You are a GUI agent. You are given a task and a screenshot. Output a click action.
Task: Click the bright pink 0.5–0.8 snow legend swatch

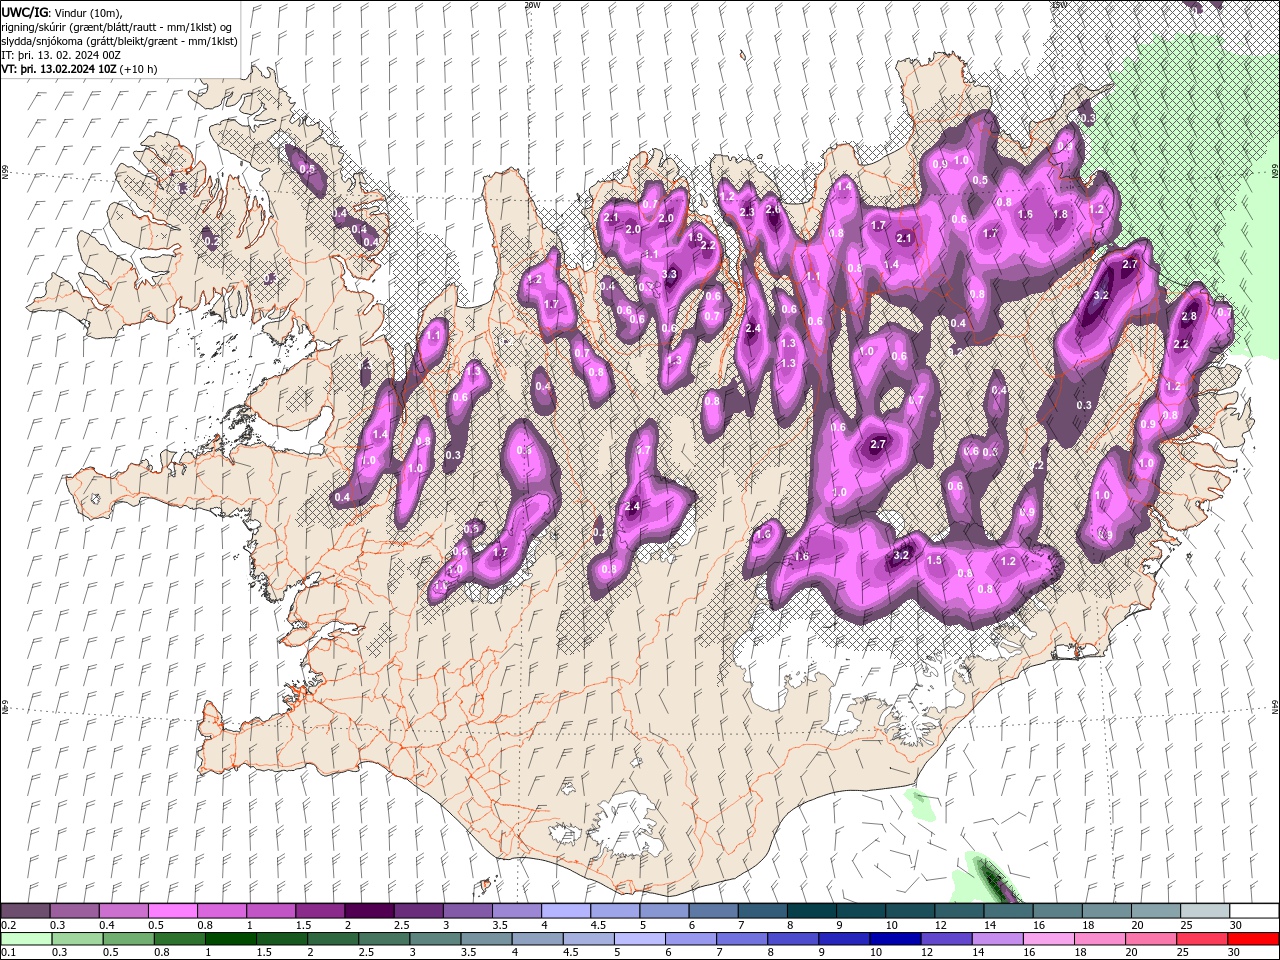point(172,911)
